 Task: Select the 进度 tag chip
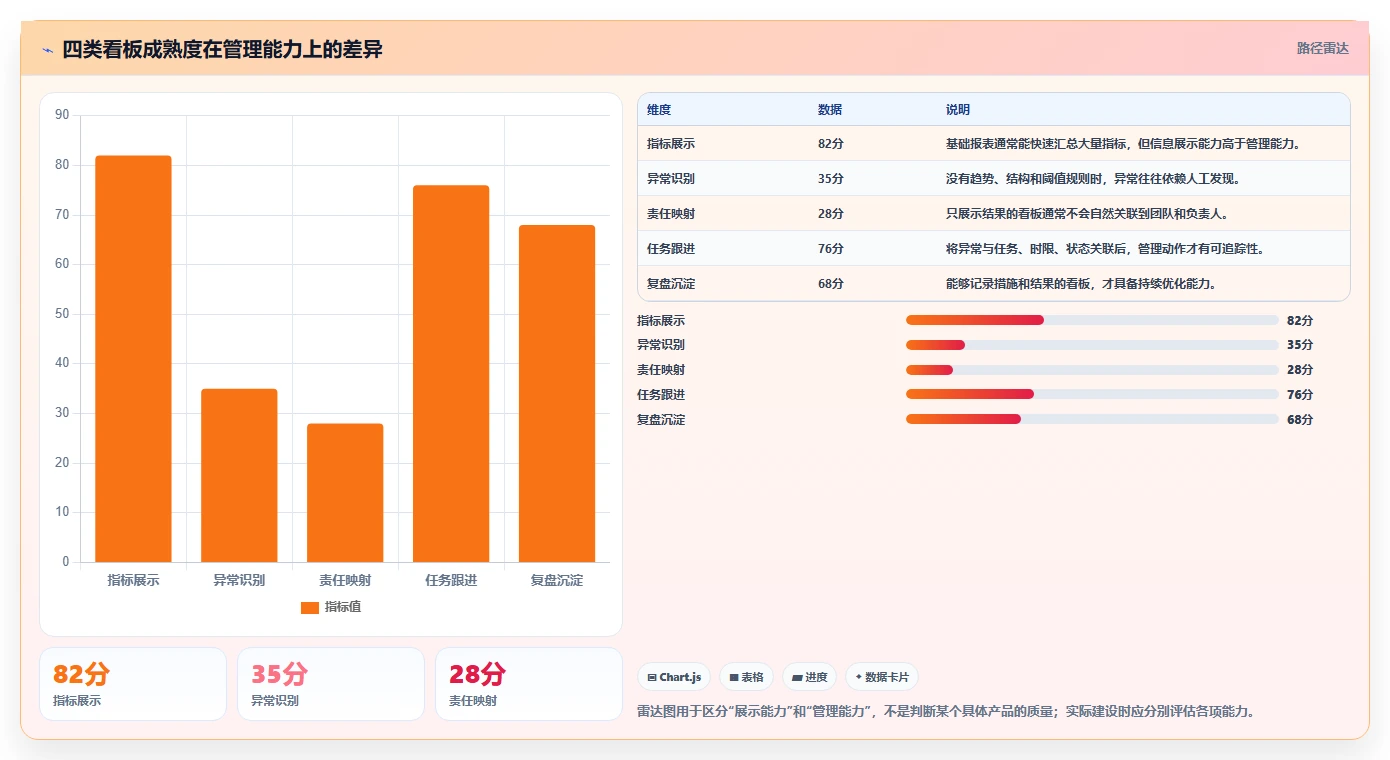pyautogui.click(x=809, y=677)
